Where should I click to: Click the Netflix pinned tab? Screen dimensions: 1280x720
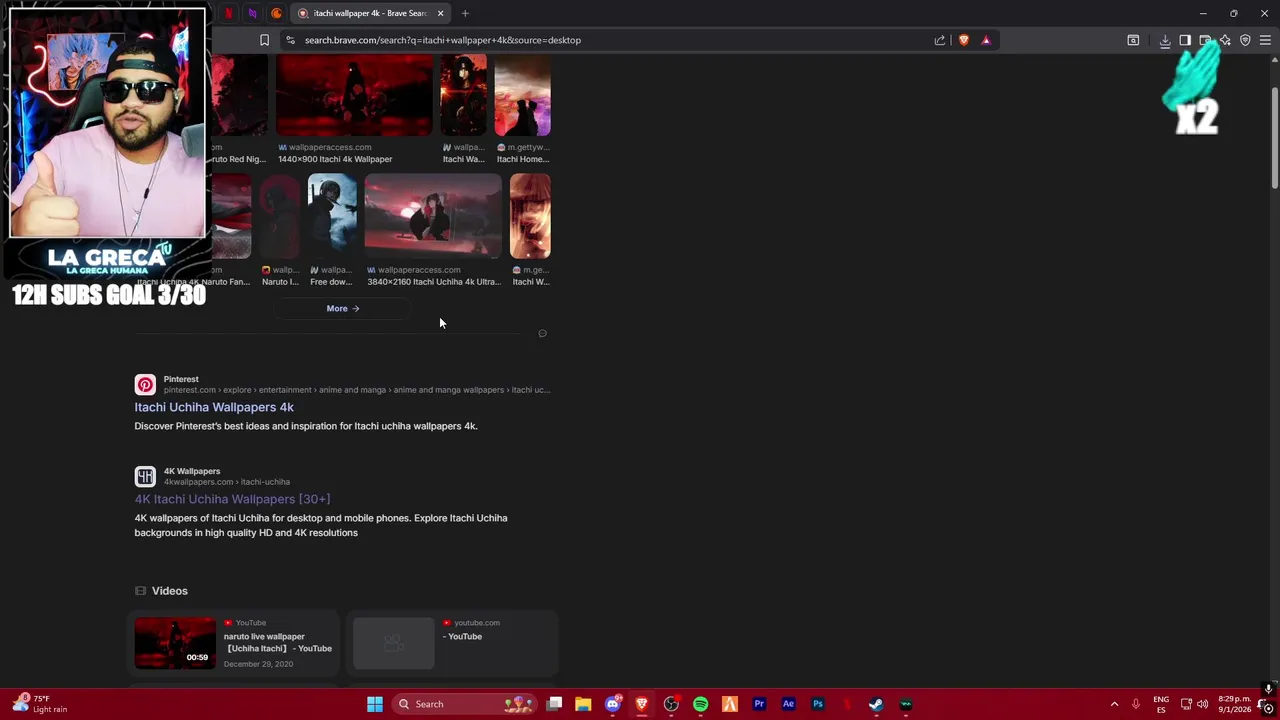pos(229,13)
